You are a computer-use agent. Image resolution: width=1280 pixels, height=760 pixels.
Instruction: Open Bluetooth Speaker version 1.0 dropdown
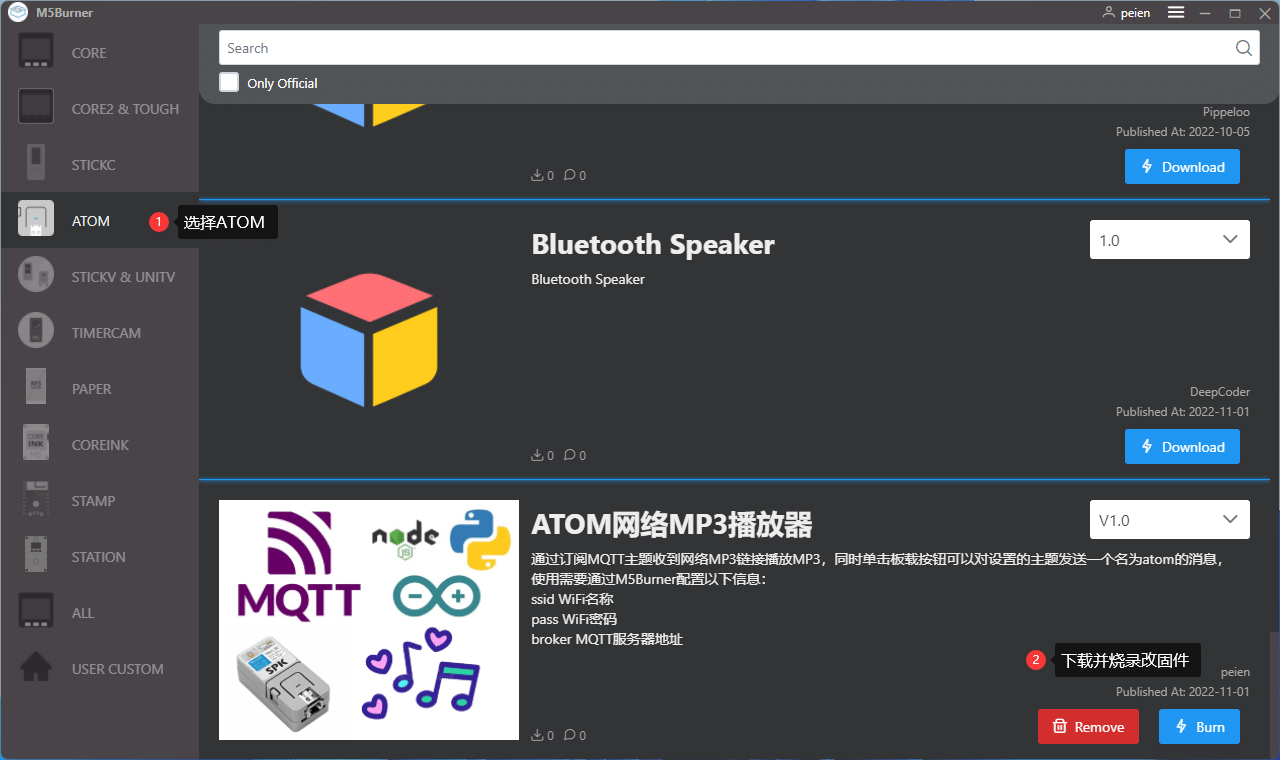(x=1169, y=240)
